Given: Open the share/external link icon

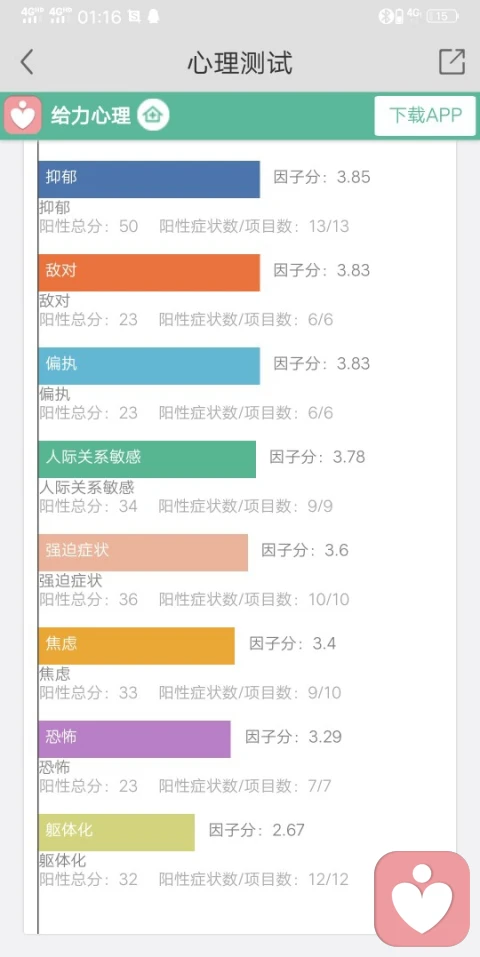Looking at the screenshot, I should tap(452, 62).
